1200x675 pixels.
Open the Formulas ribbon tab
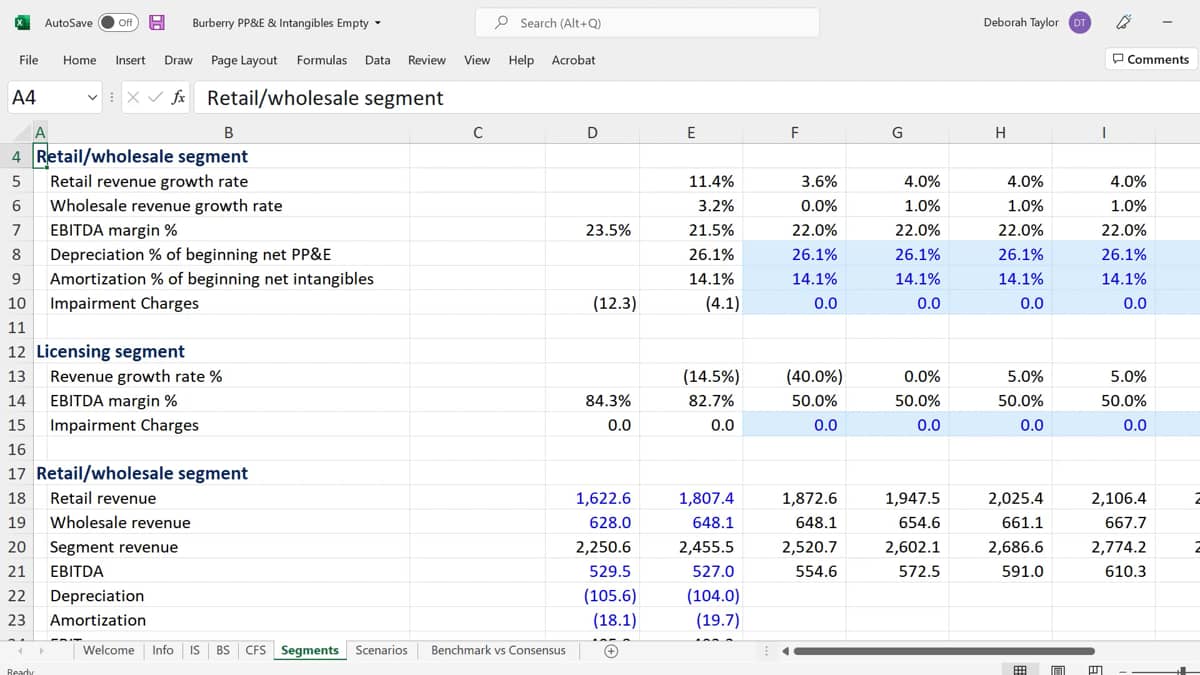(321, 60)
